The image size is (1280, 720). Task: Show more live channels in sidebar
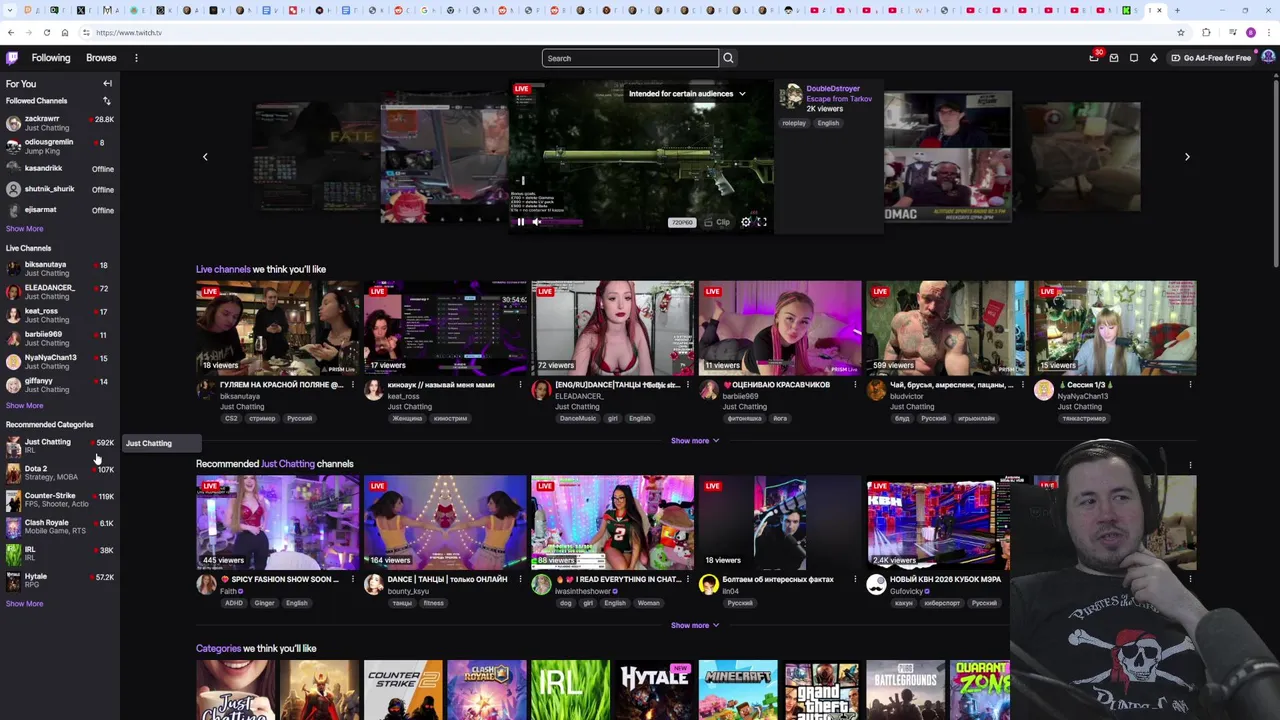tap(24, 406)
